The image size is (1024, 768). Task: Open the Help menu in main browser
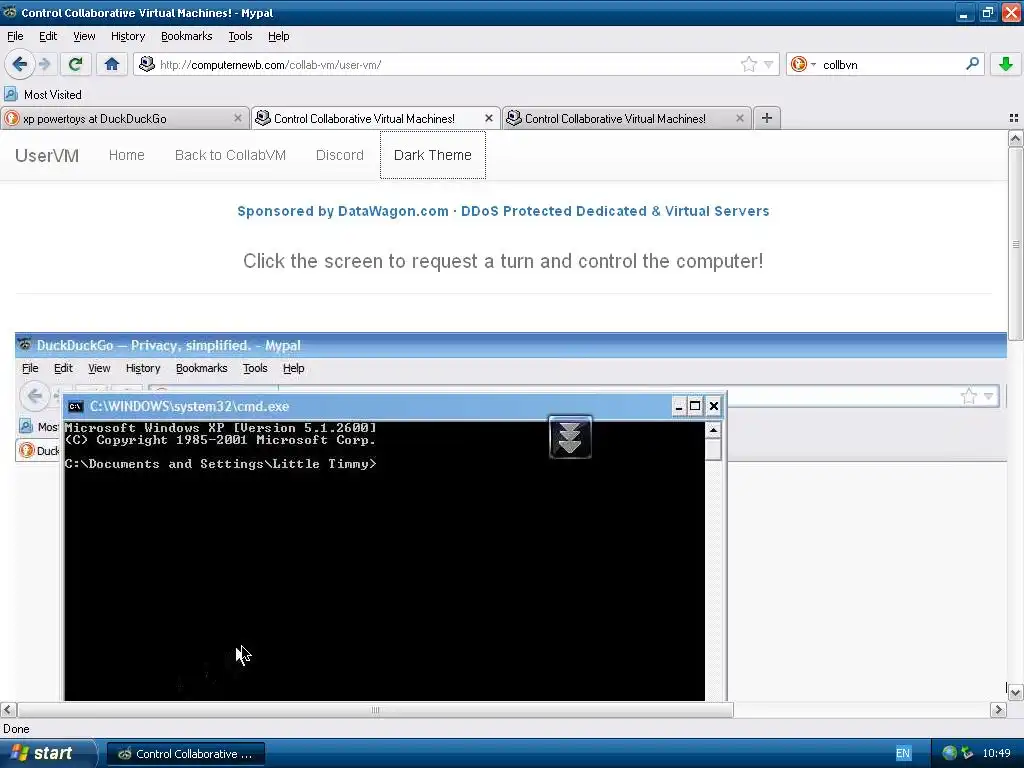tap(278, 36)
